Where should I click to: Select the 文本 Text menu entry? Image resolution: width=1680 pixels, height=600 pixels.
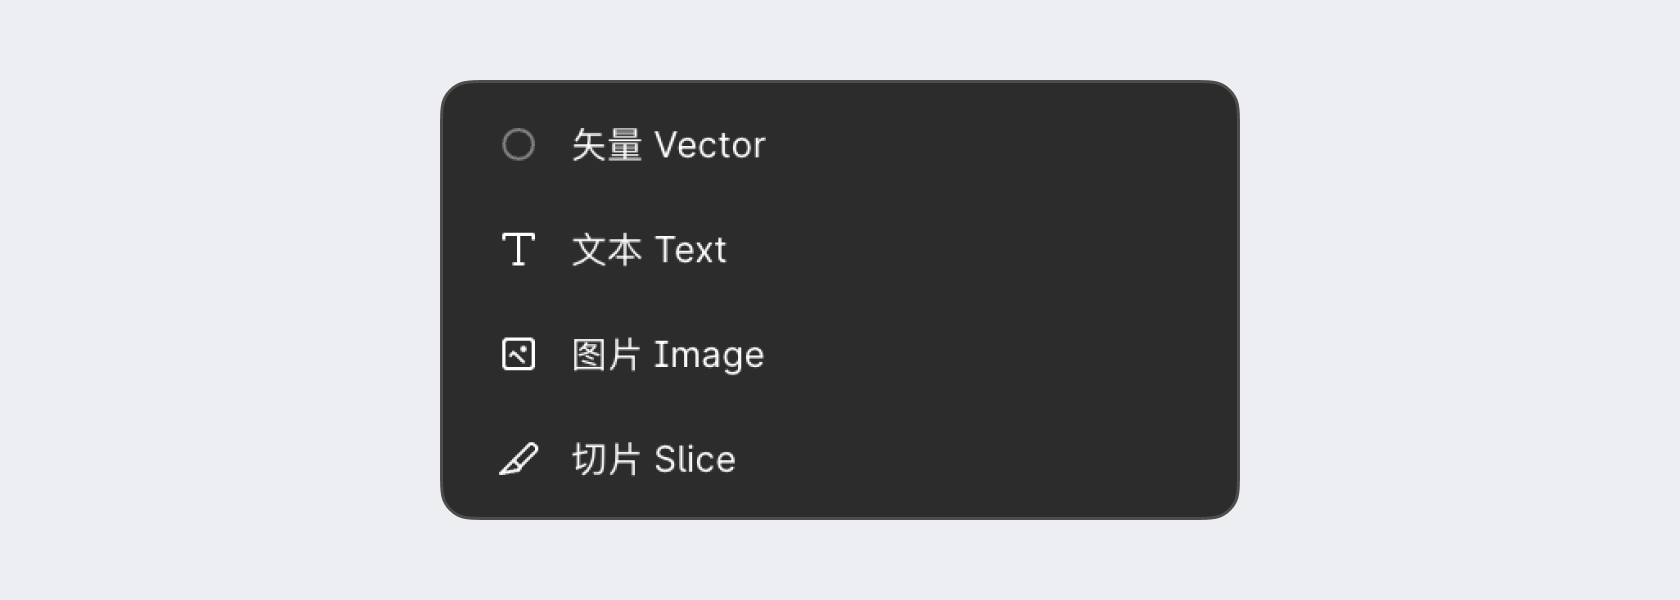649,249
